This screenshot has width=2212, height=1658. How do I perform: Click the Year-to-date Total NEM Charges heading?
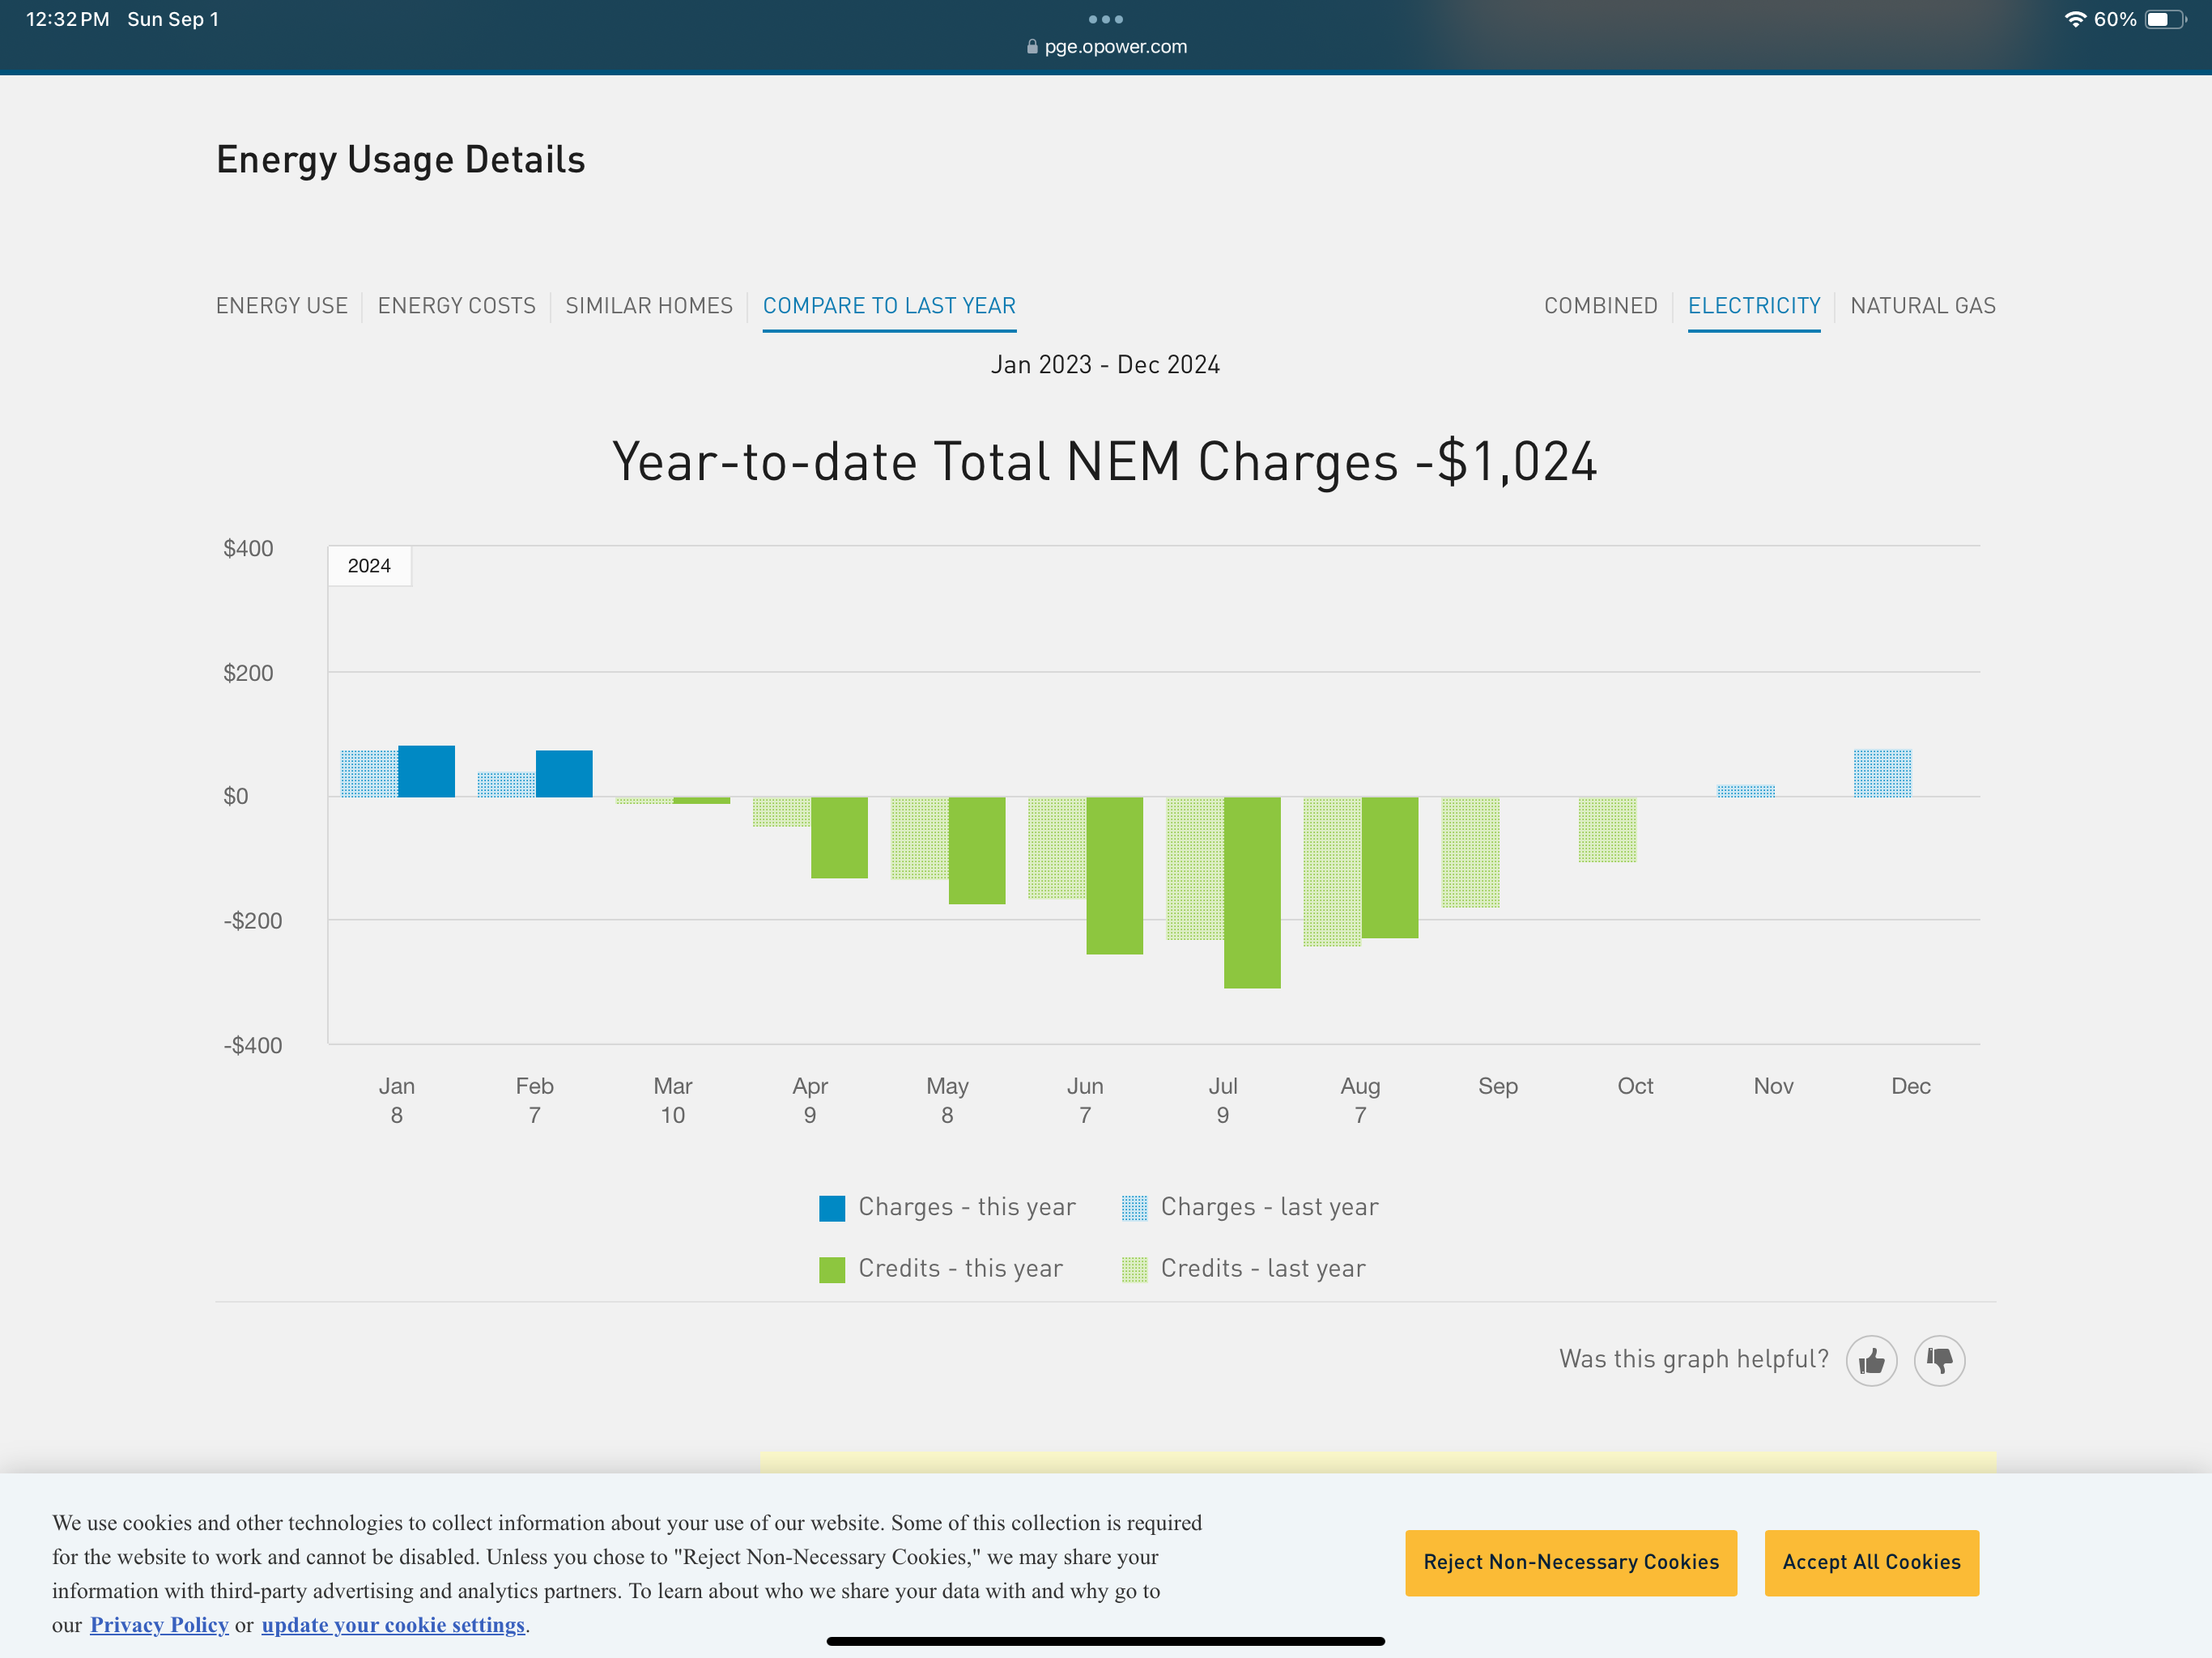[1105, 462]
